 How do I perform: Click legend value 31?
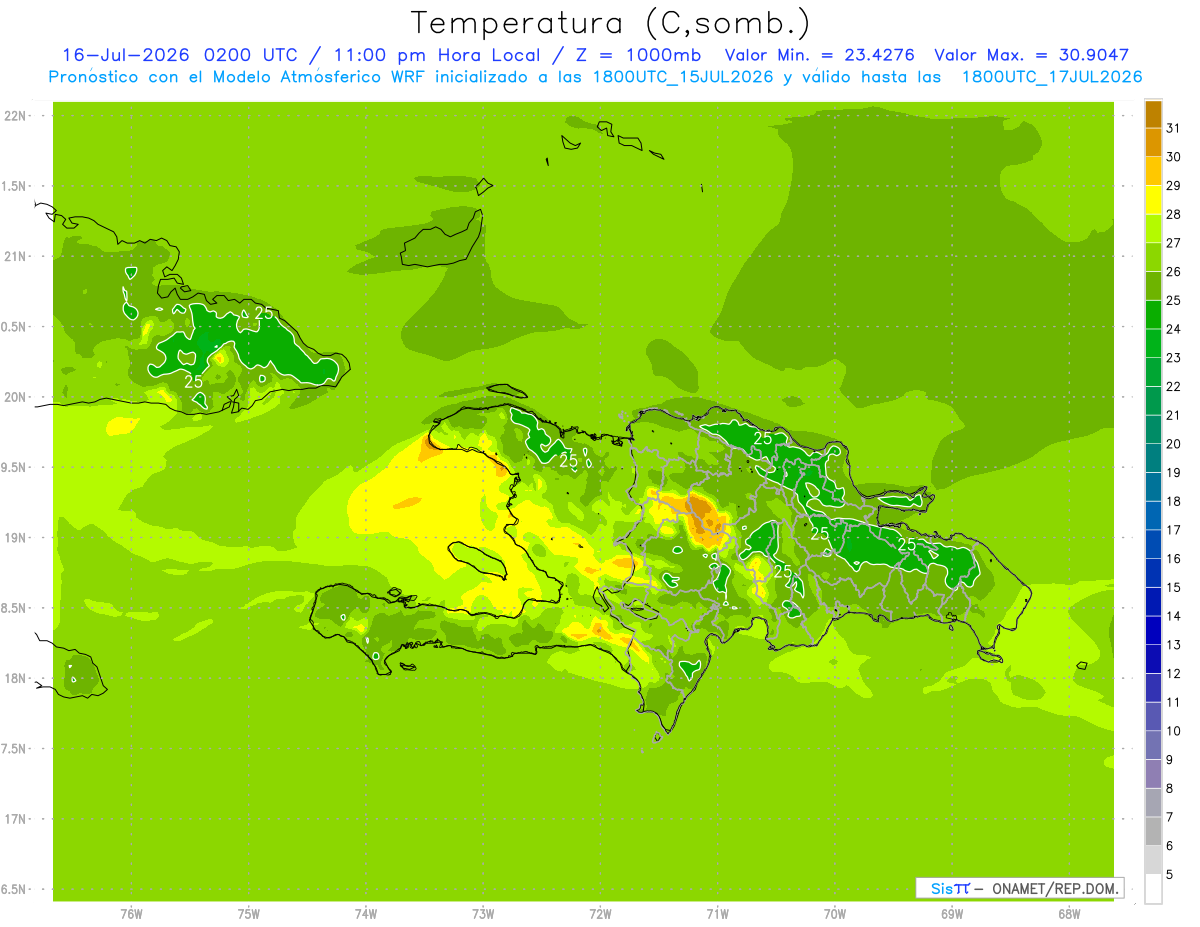click(1173, 128)
